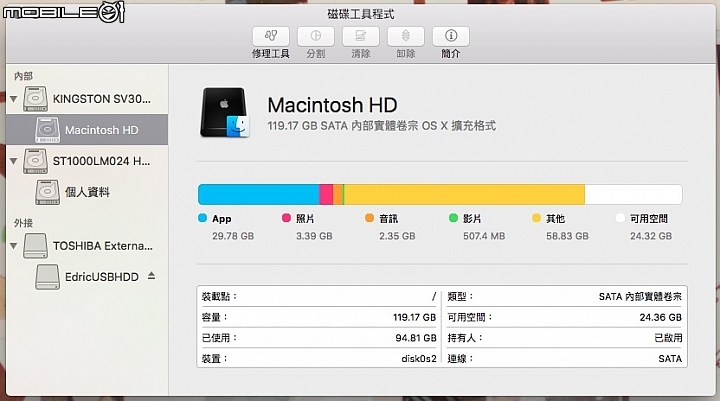Viewport: 720px width, 401px height.
Task: Click the white 可用空間 legend dot
Action: coord(620,218)
